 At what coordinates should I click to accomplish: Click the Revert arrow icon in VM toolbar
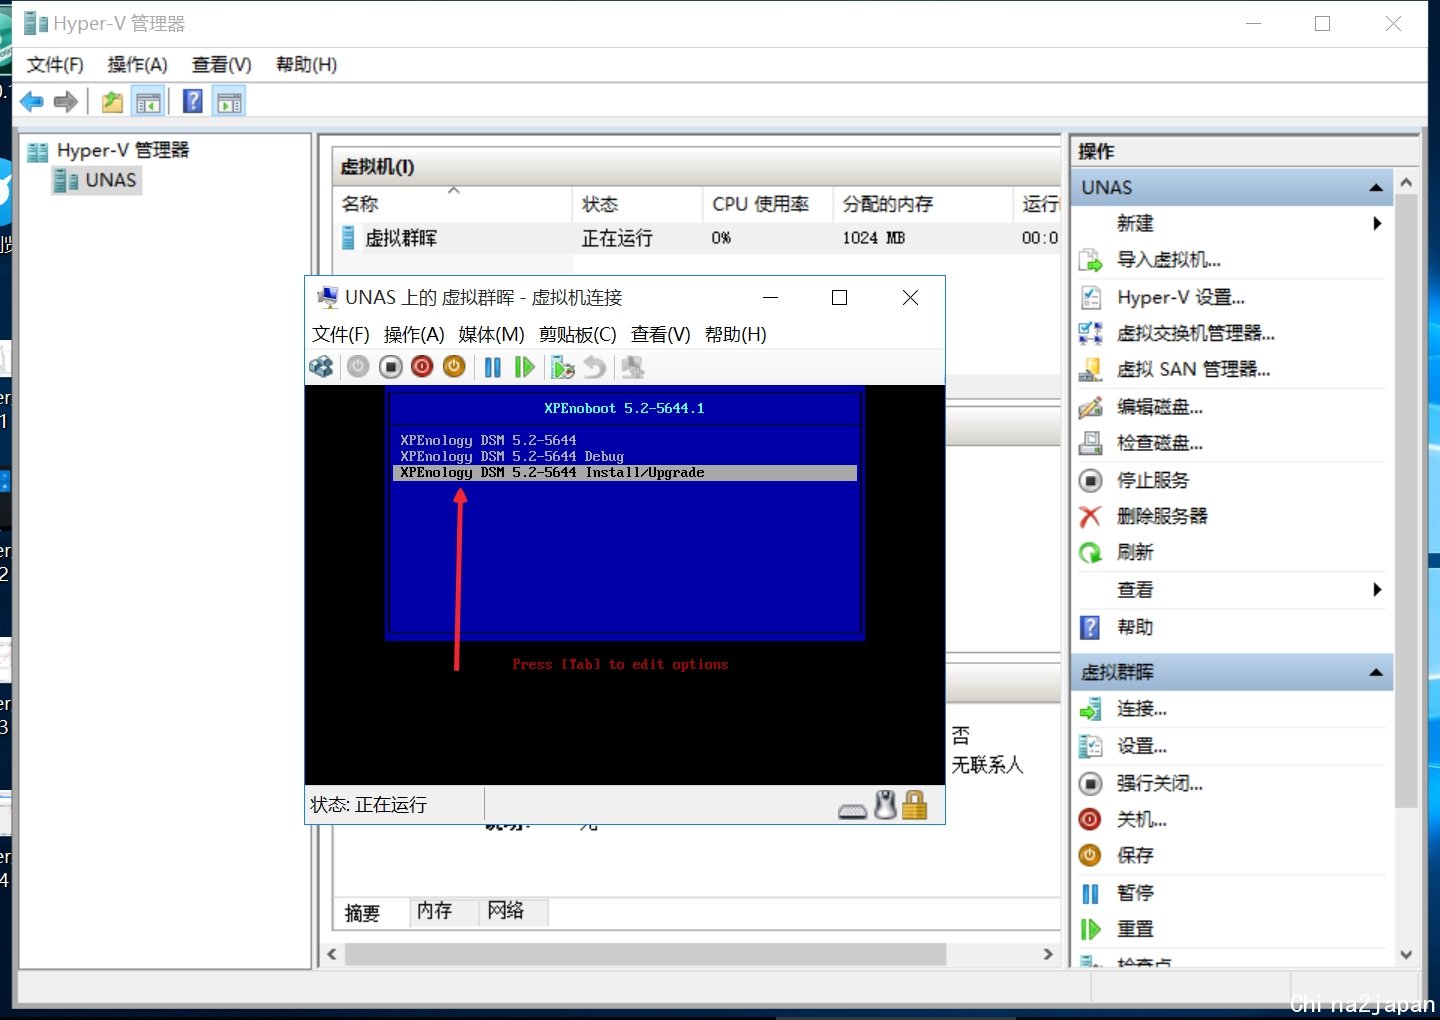pyautogui.click(x=595, y=367)
